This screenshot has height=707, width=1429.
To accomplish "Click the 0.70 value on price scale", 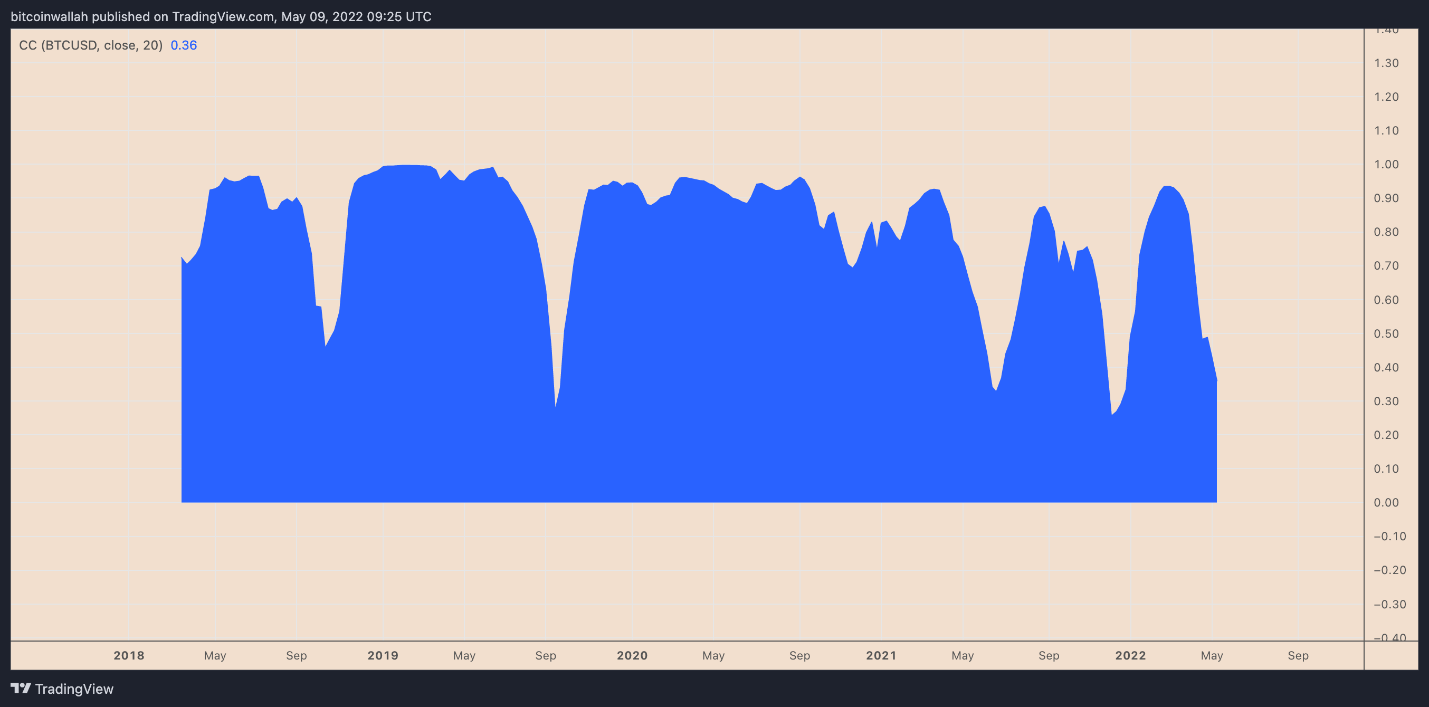I will pyautogui.click(x=1385, y=266).
